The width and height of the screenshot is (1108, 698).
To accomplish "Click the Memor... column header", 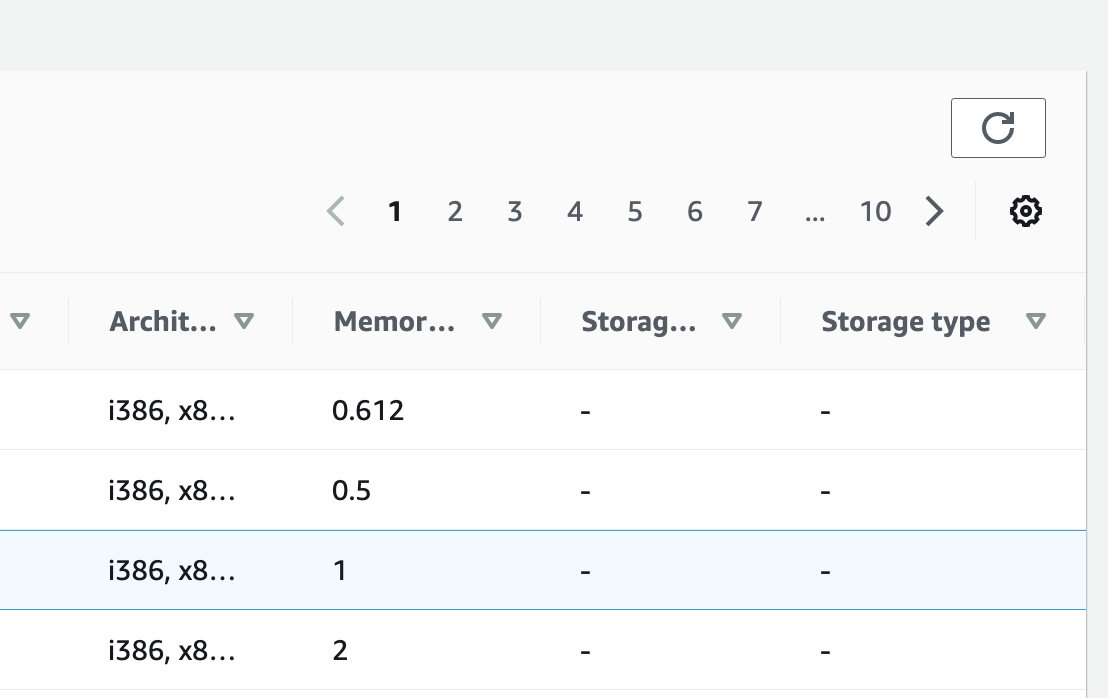I will click(x=394, y=321).
